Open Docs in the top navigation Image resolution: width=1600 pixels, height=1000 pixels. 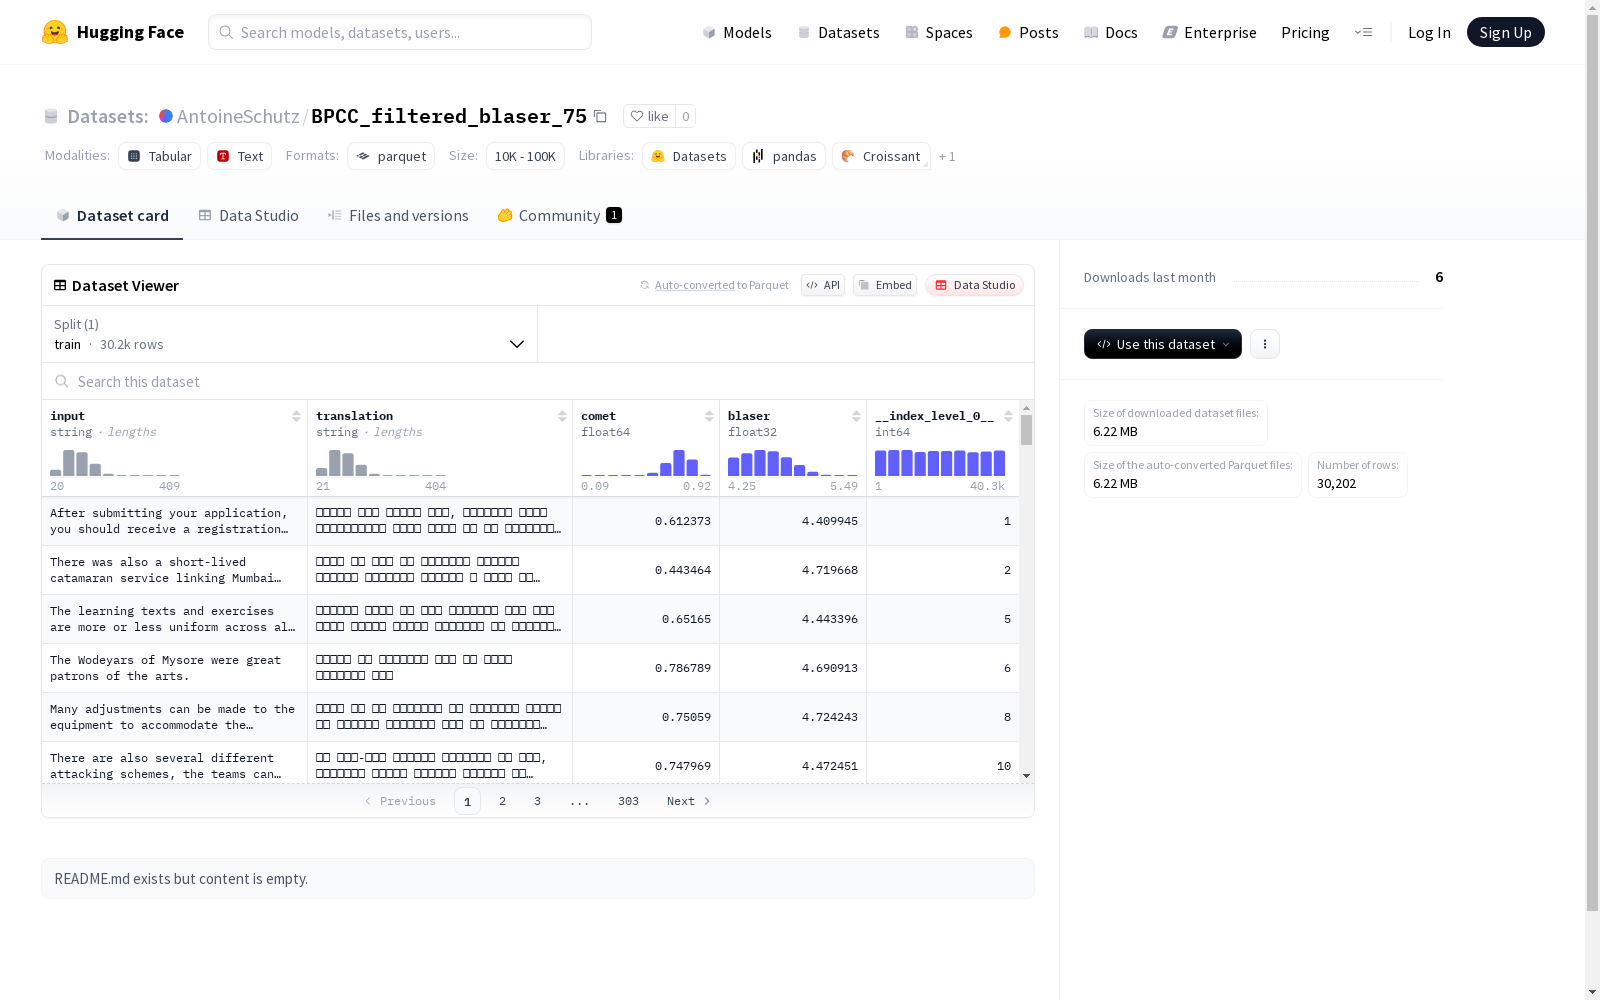tap(1111, 32)
